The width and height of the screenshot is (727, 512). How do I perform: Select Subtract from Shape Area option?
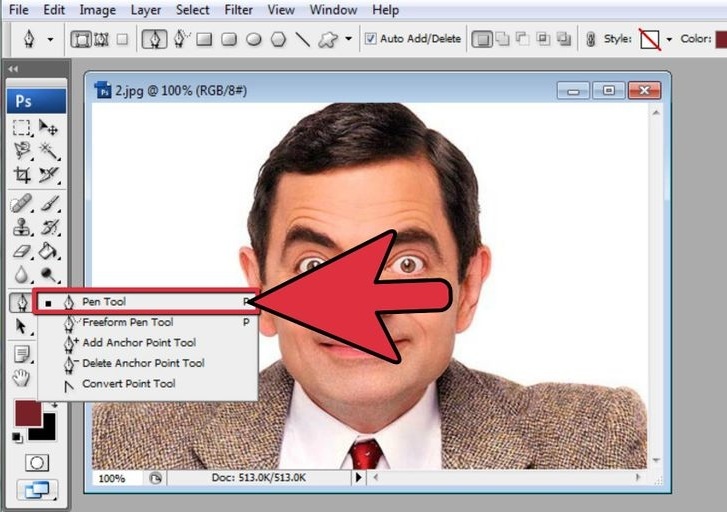pyautogui.click(x=523, y=39)
